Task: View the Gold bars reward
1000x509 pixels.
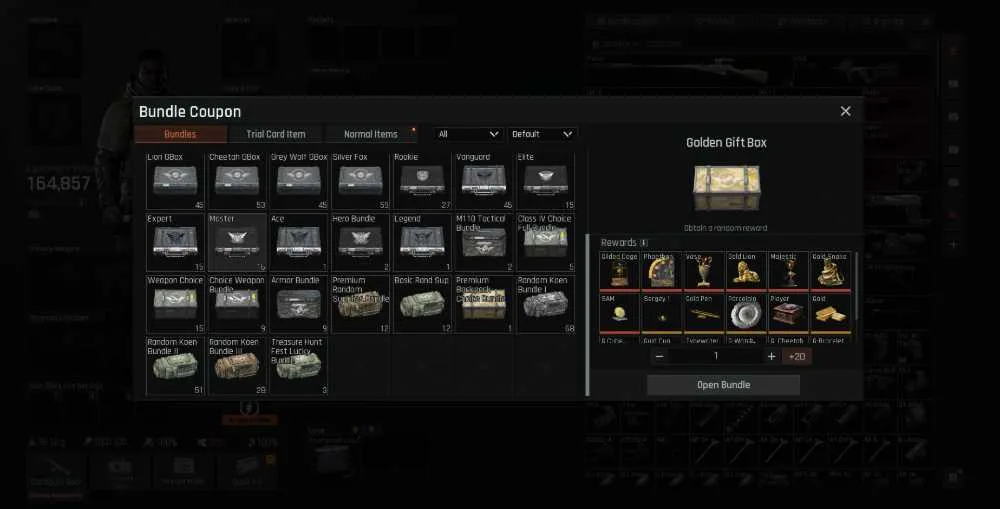Action: tap(830, 314)
